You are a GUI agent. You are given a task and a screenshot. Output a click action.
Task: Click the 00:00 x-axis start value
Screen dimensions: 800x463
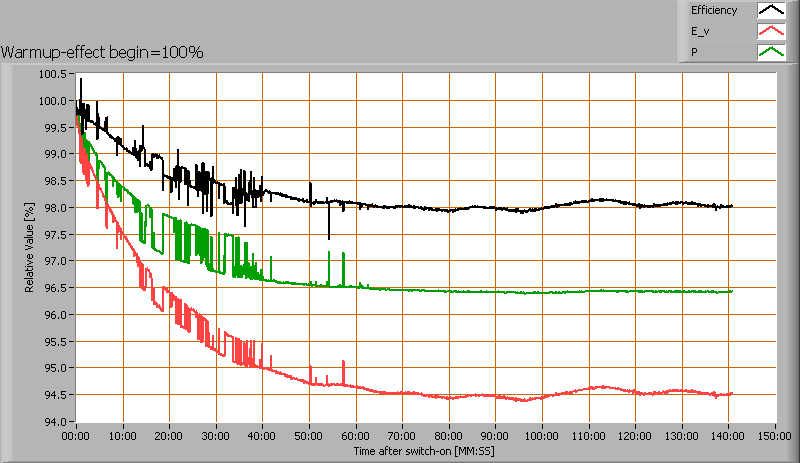pos(76,437)
